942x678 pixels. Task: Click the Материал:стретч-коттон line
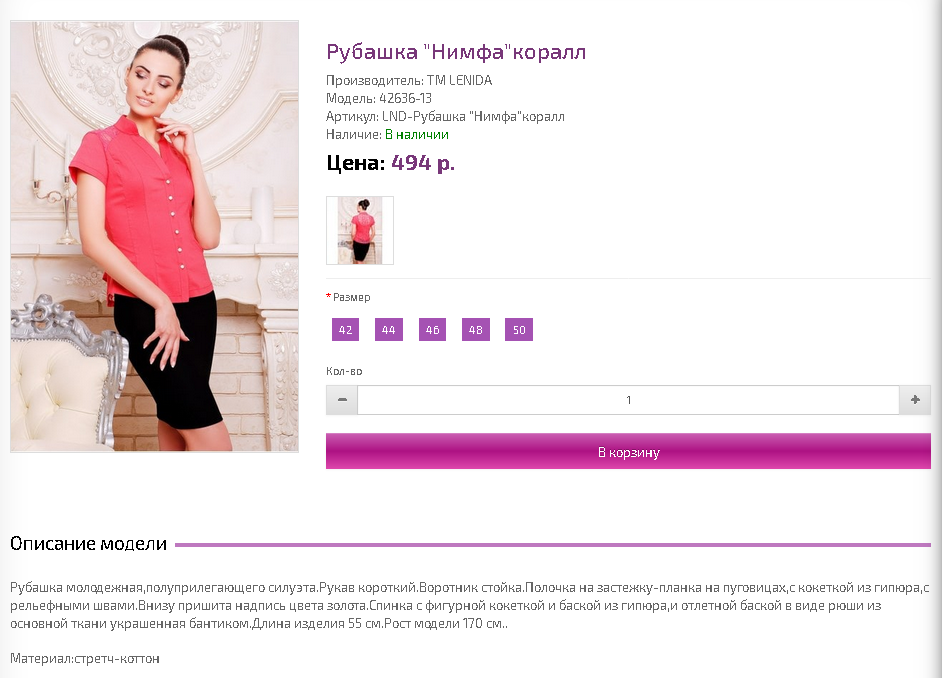[85, 659]
